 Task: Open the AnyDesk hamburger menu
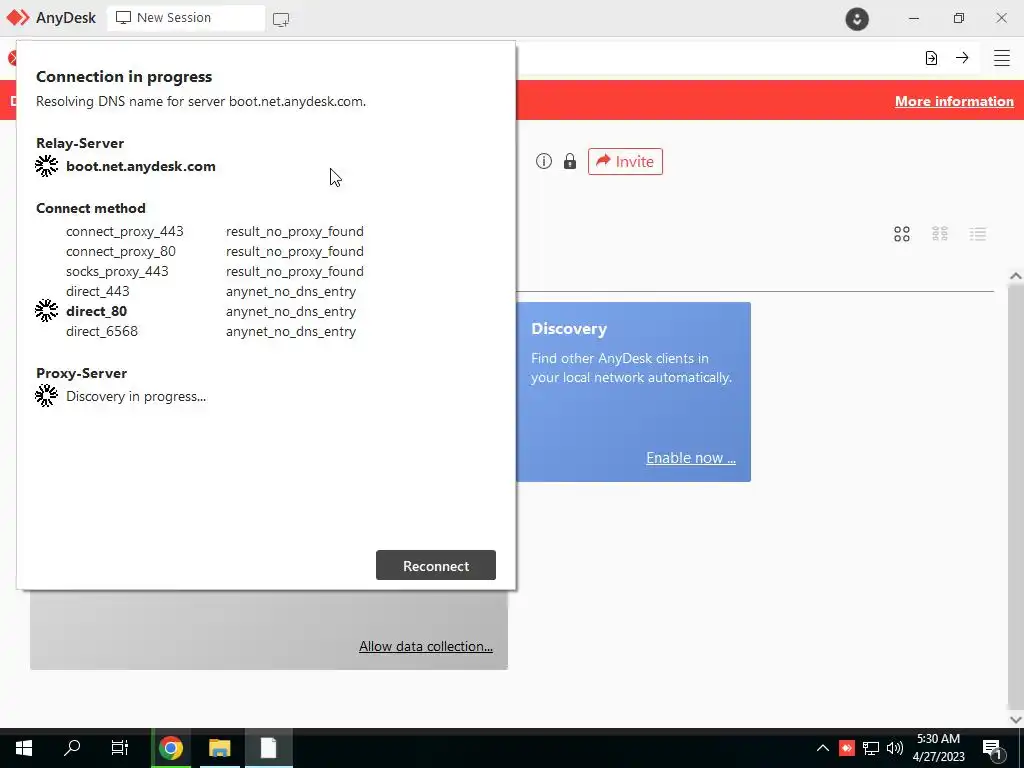coord(1001,57)
